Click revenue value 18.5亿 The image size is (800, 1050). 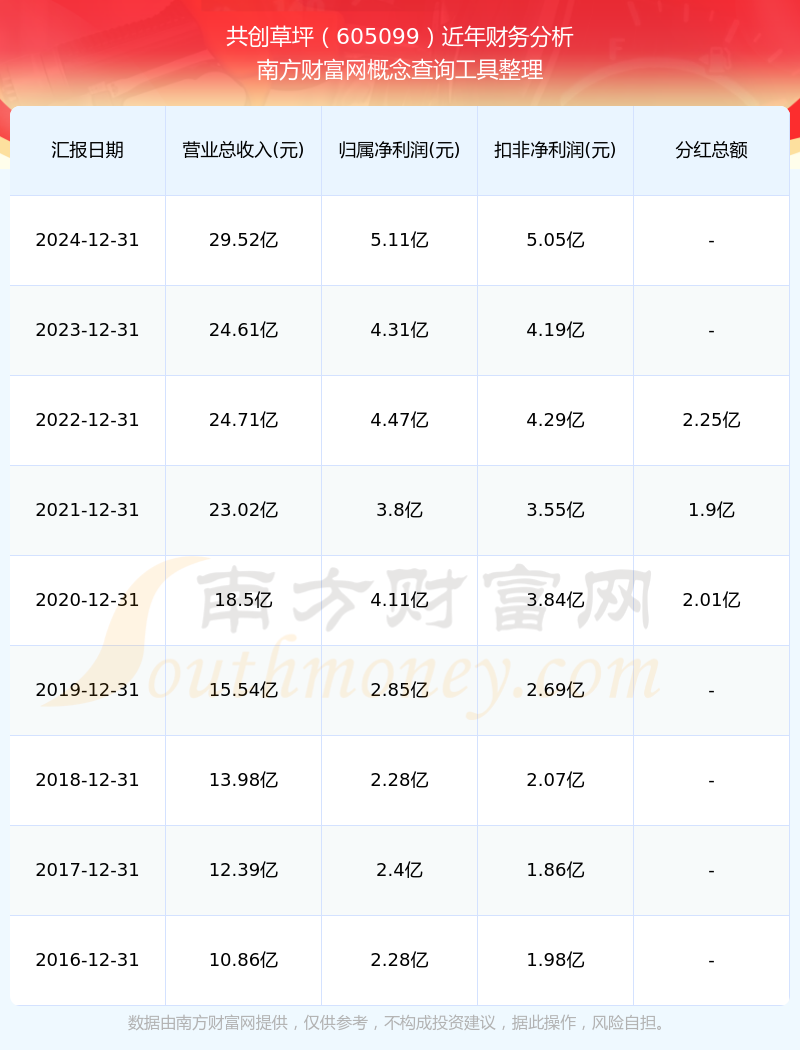tap(244, 600)
